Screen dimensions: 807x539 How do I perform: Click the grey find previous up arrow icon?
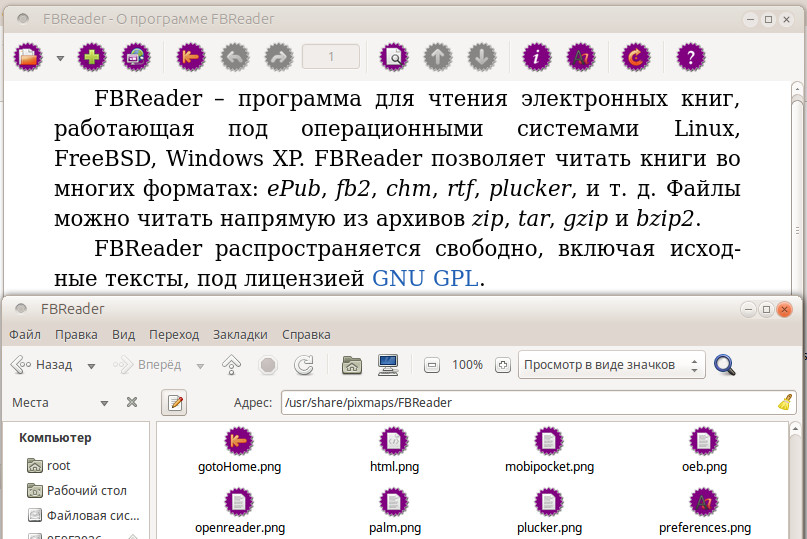coord(438,57)
